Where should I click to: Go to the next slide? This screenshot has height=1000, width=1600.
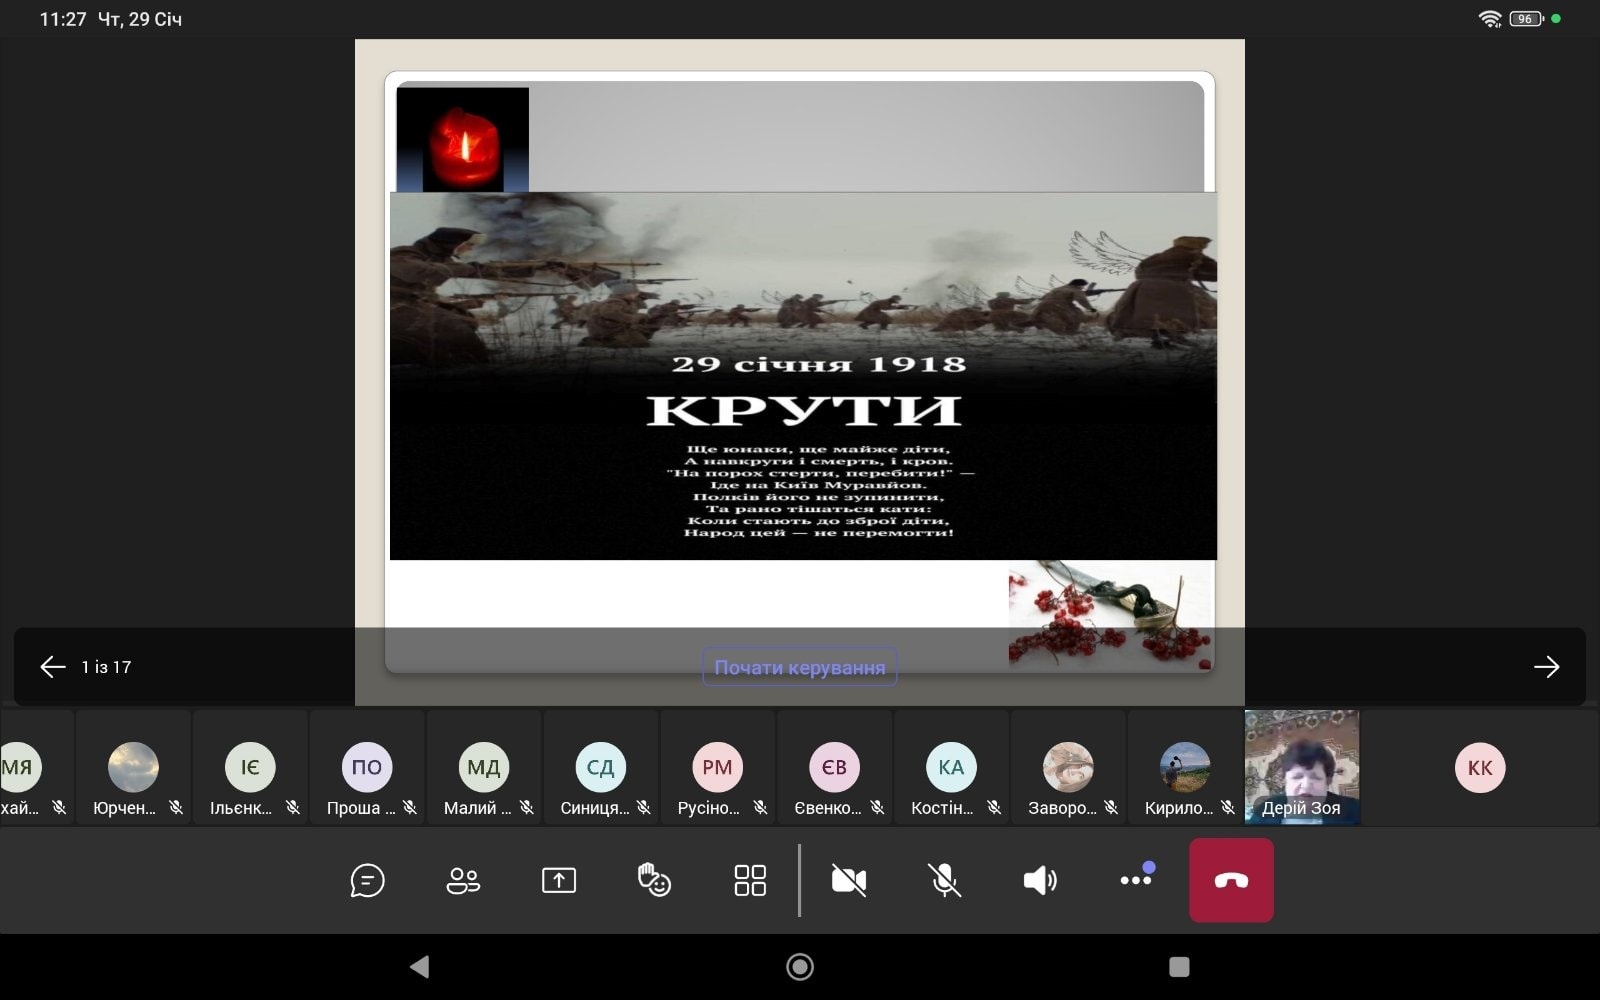pos(1546,667)
